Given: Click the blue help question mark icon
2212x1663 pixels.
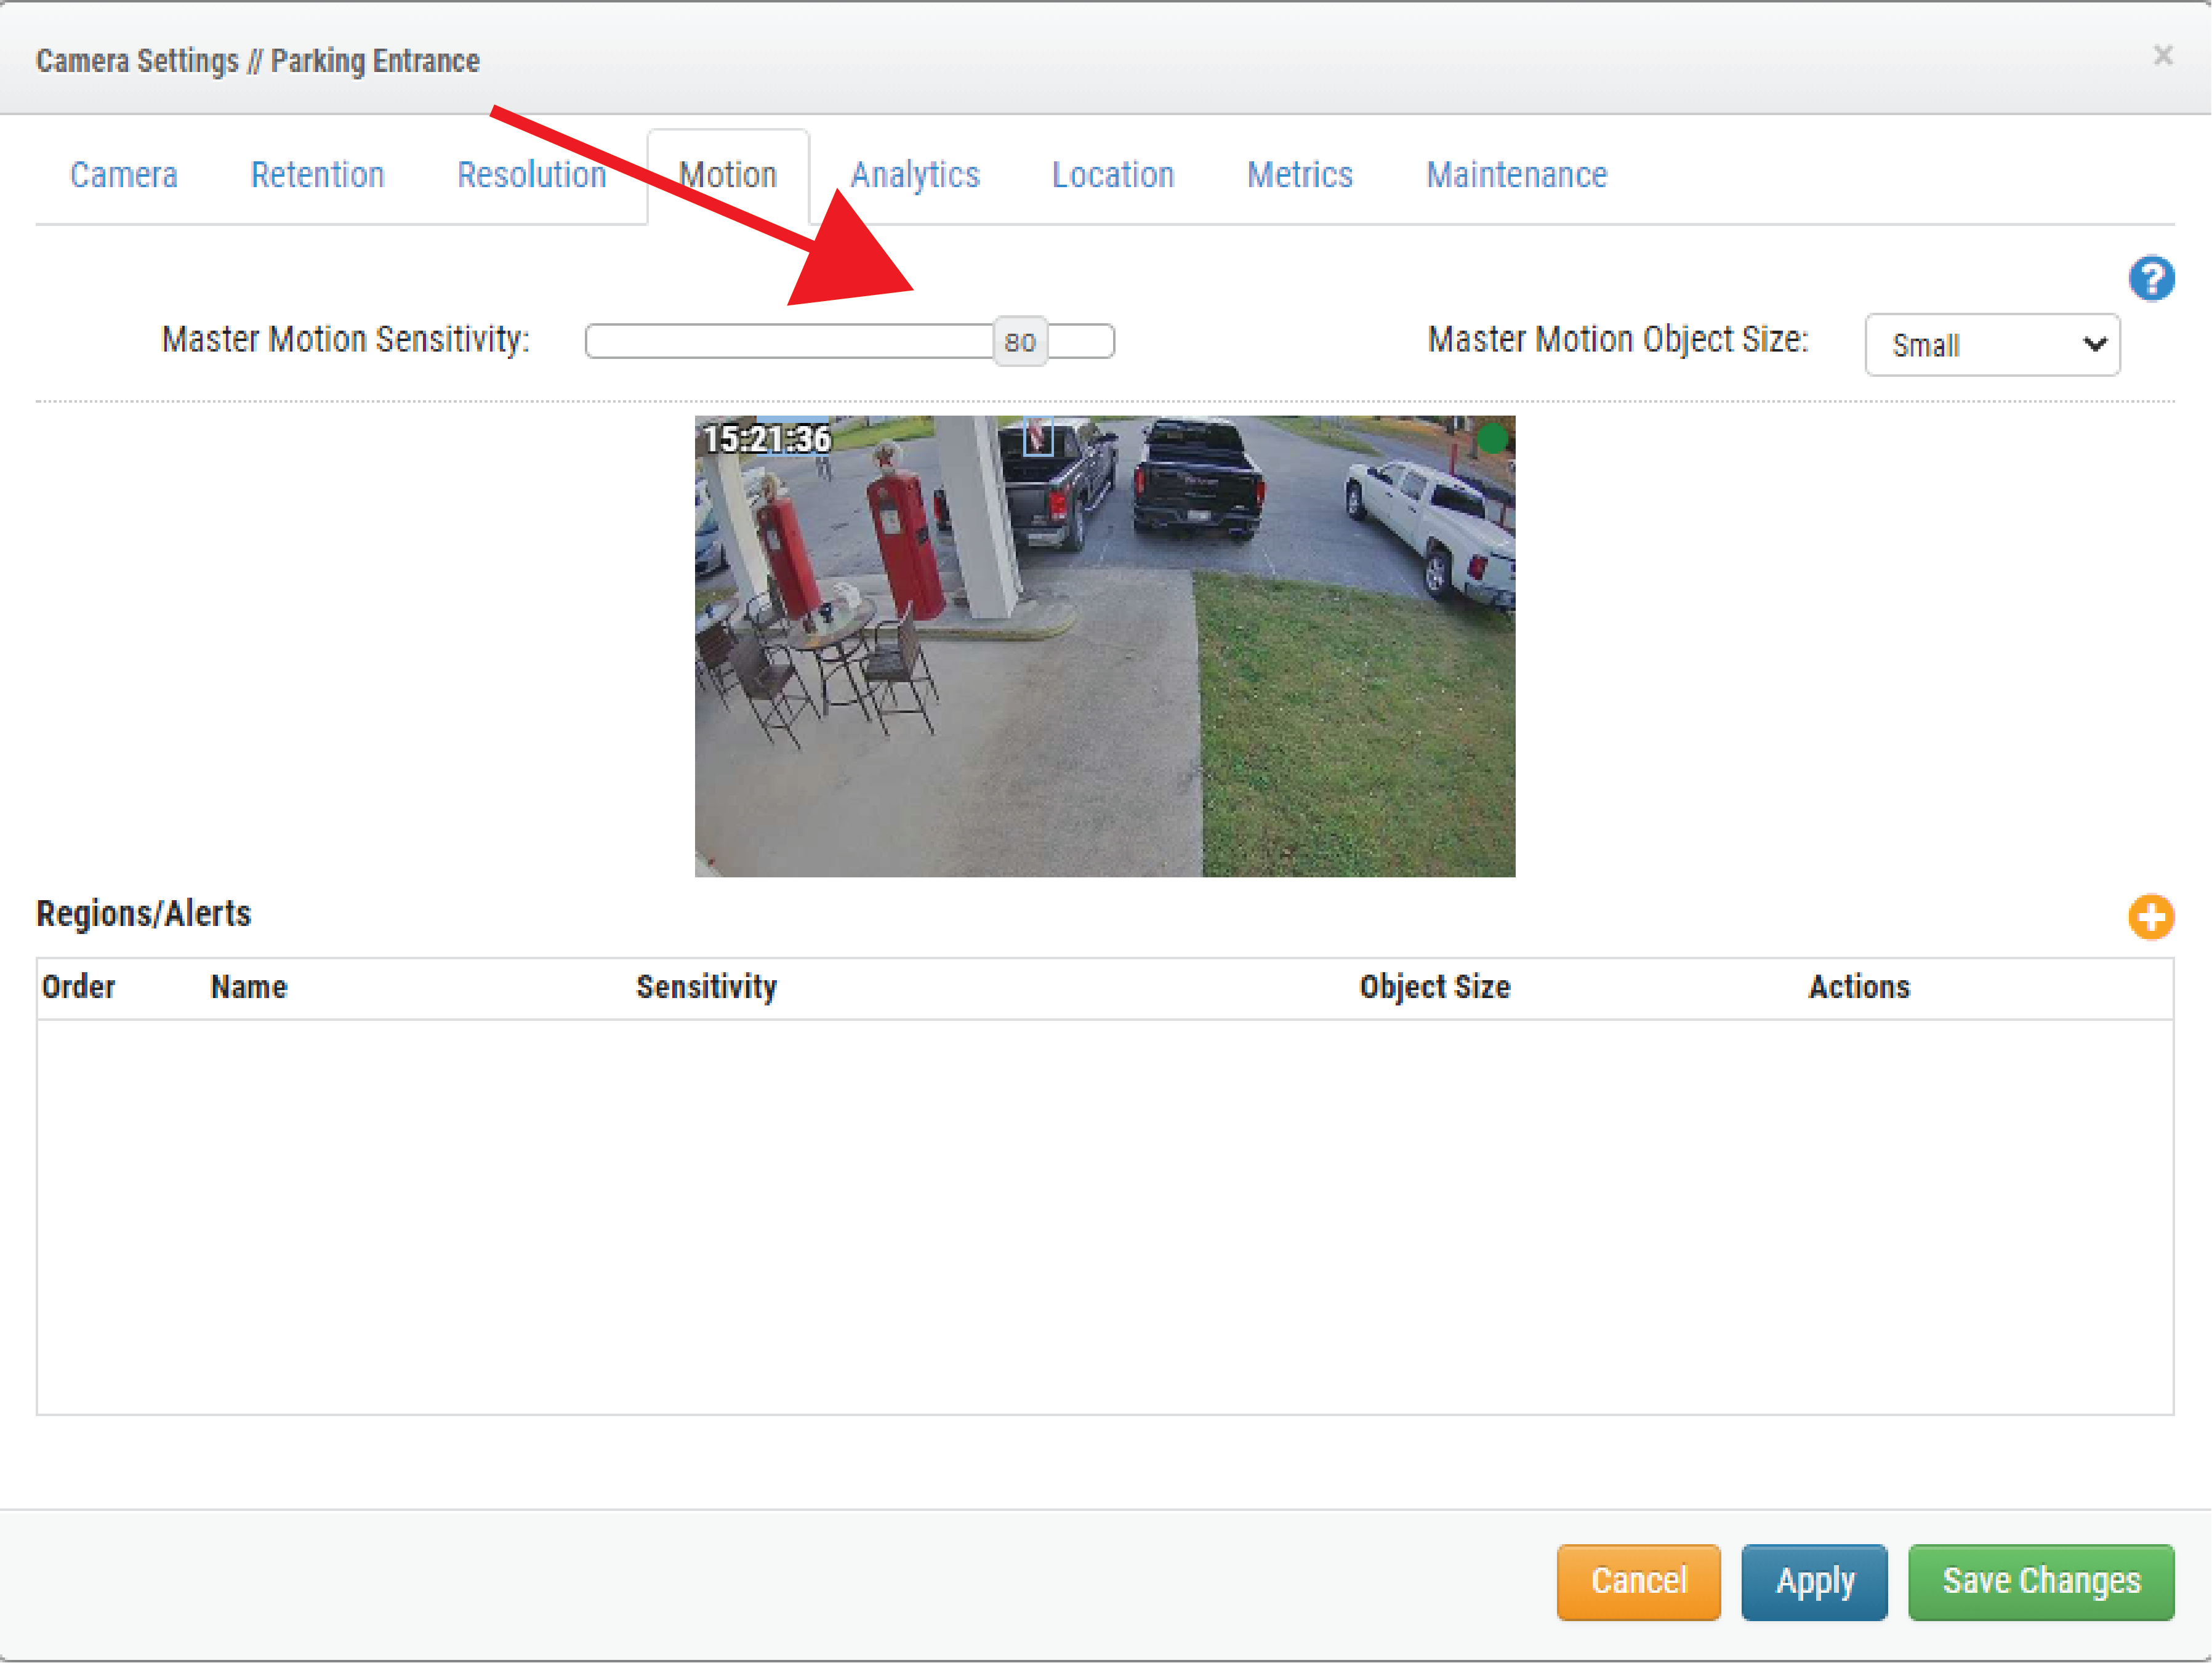Looking at the screenshot, I should (x=2151, y=278).
